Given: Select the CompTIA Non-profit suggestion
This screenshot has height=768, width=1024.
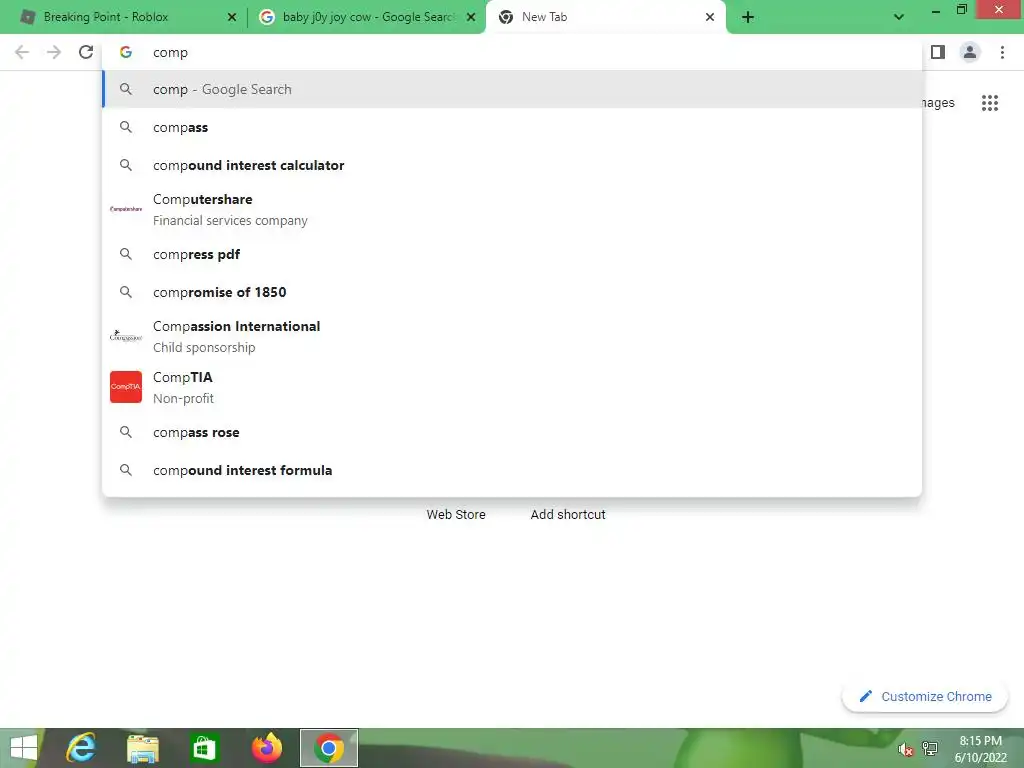Looking at the screenshot, I should (513, 387).
